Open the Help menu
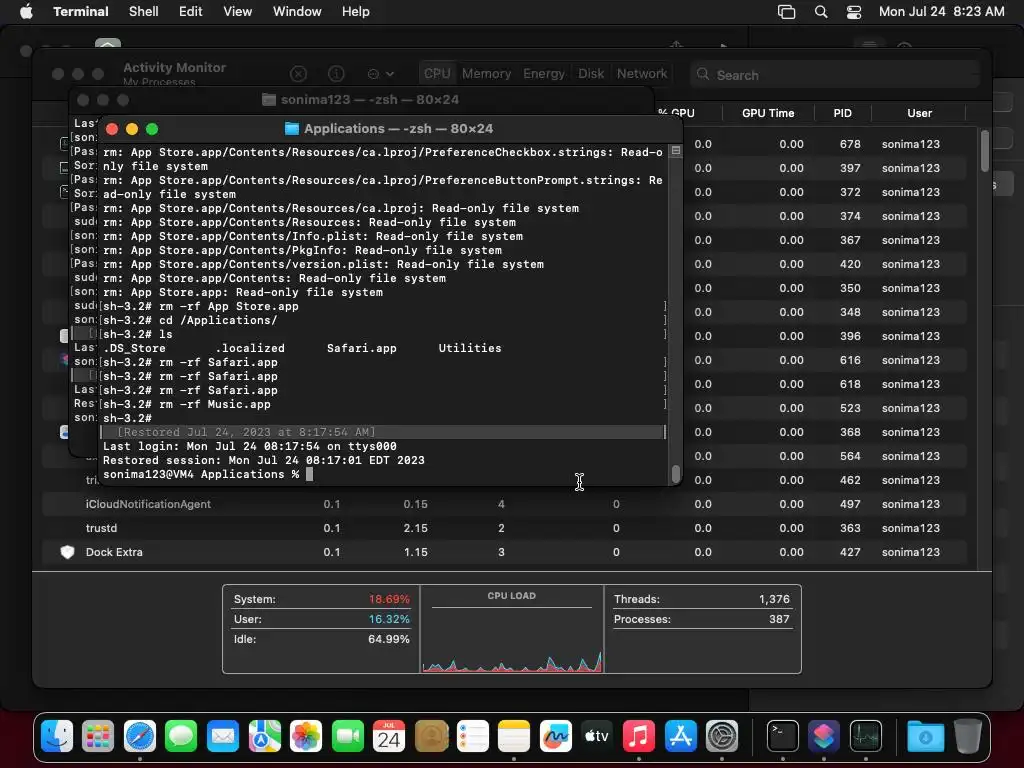 tap(356, 12)
